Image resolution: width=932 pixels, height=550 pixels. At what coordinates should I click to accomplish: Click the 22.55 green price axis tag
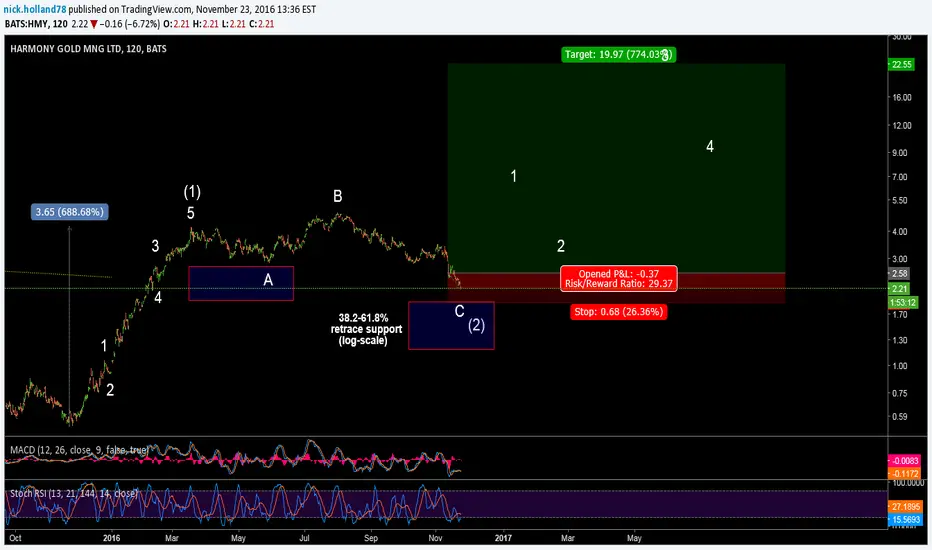[x=902, y=64]
